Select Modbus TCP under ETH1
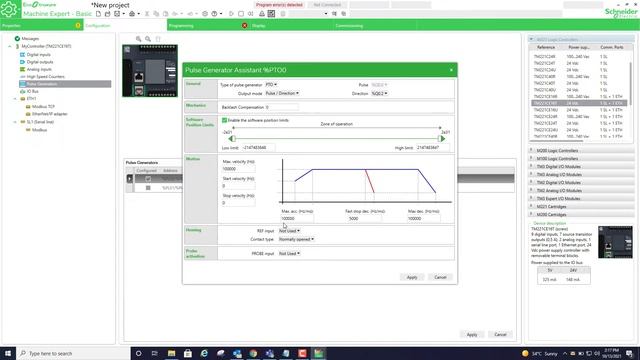Image resolution: width=640 pixels, height=360 pixels. pos(43,106)
